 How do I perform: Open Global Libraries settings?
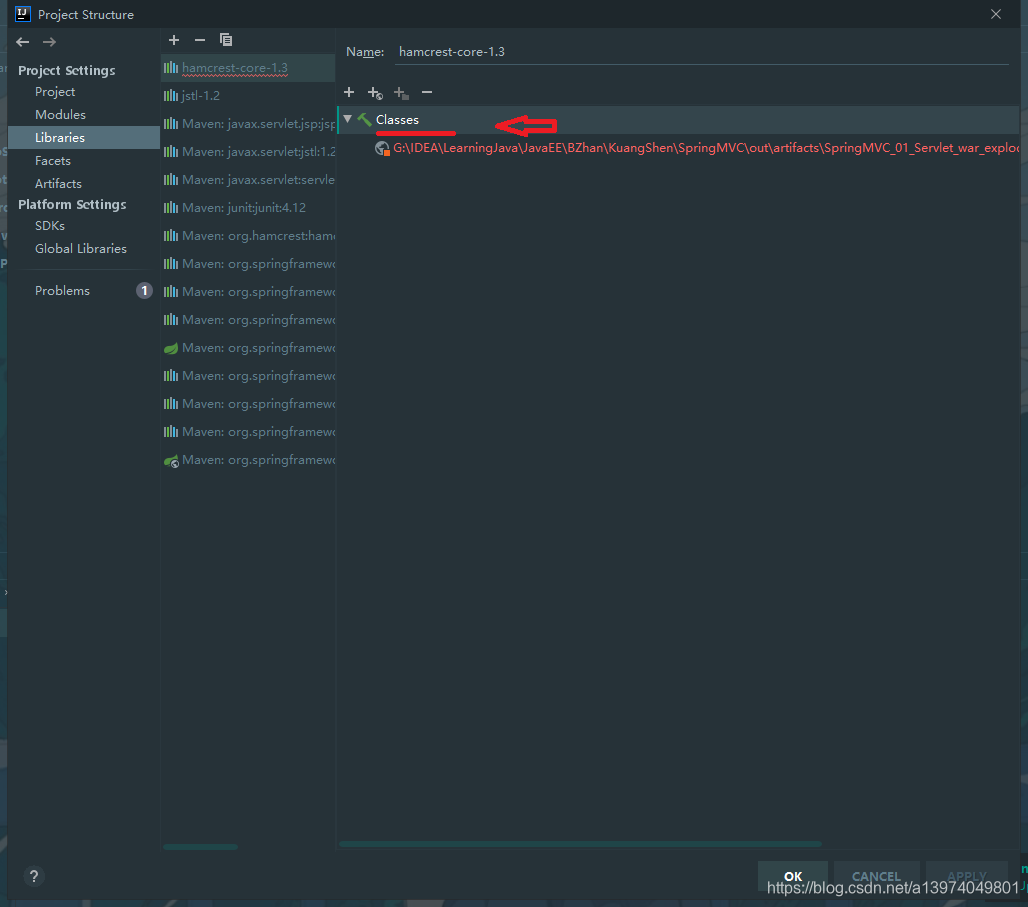81,249
